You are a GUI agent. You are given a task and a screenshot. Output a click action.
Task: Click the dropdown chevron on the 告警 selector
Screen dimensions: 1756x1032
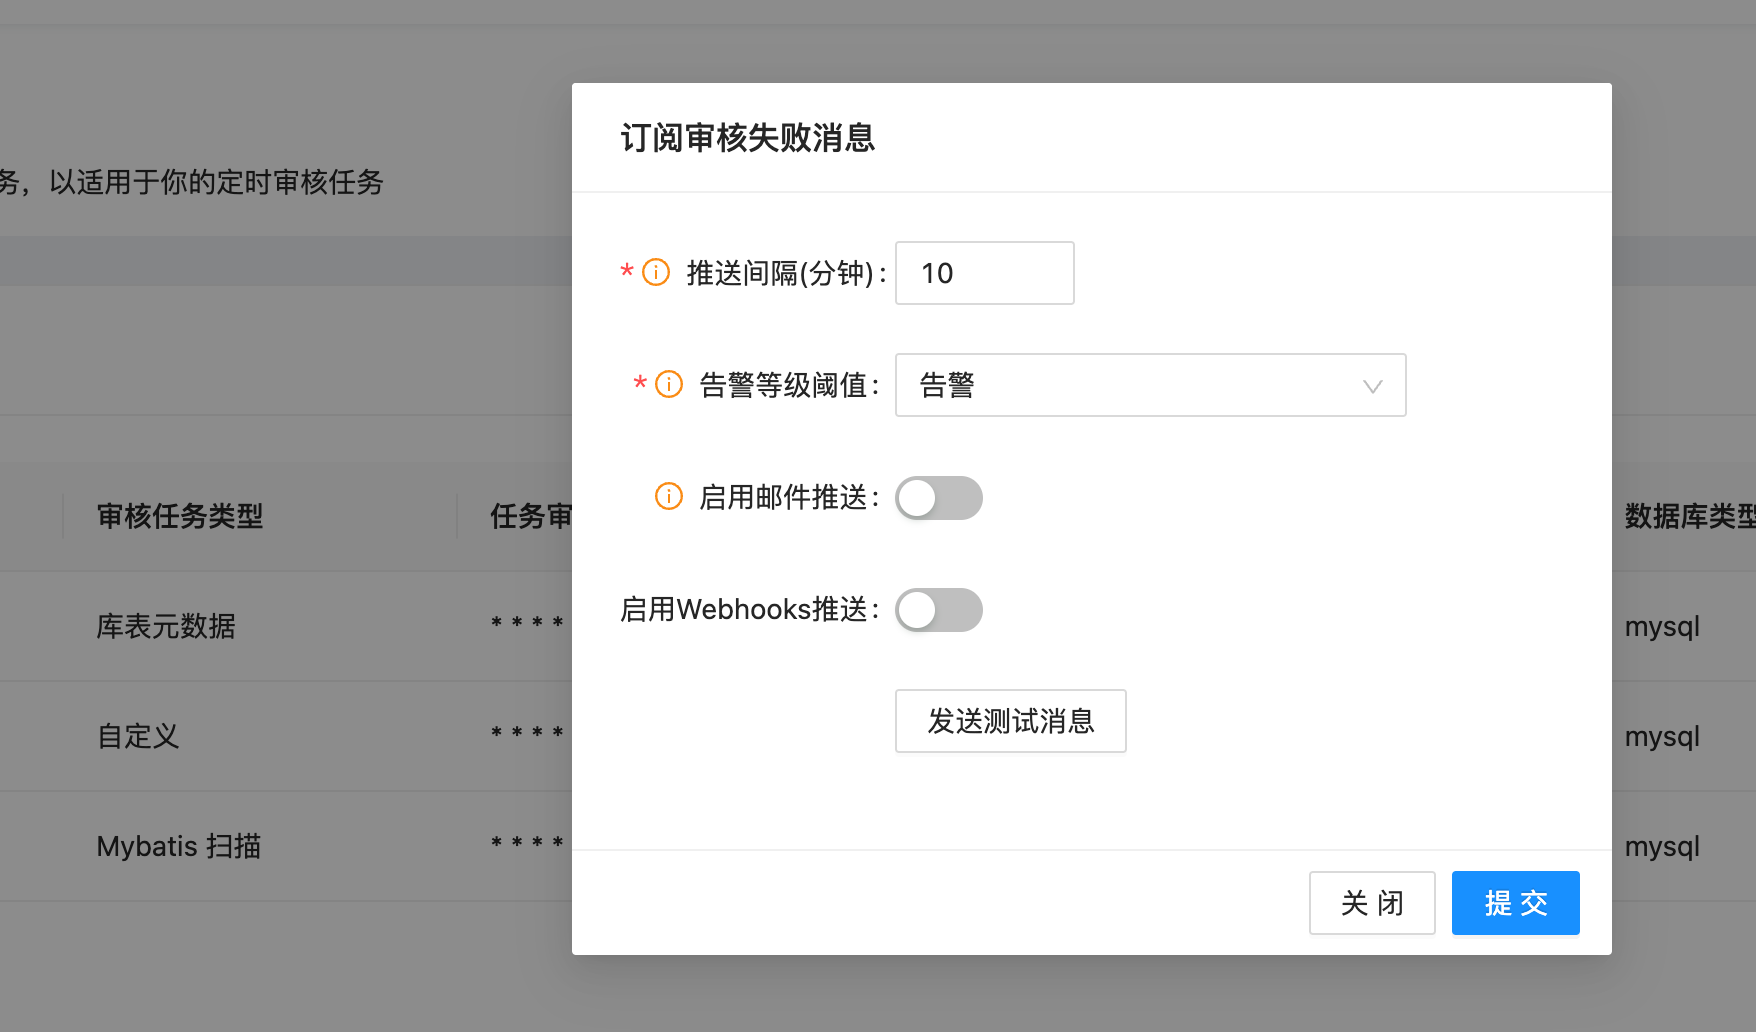1372,385
